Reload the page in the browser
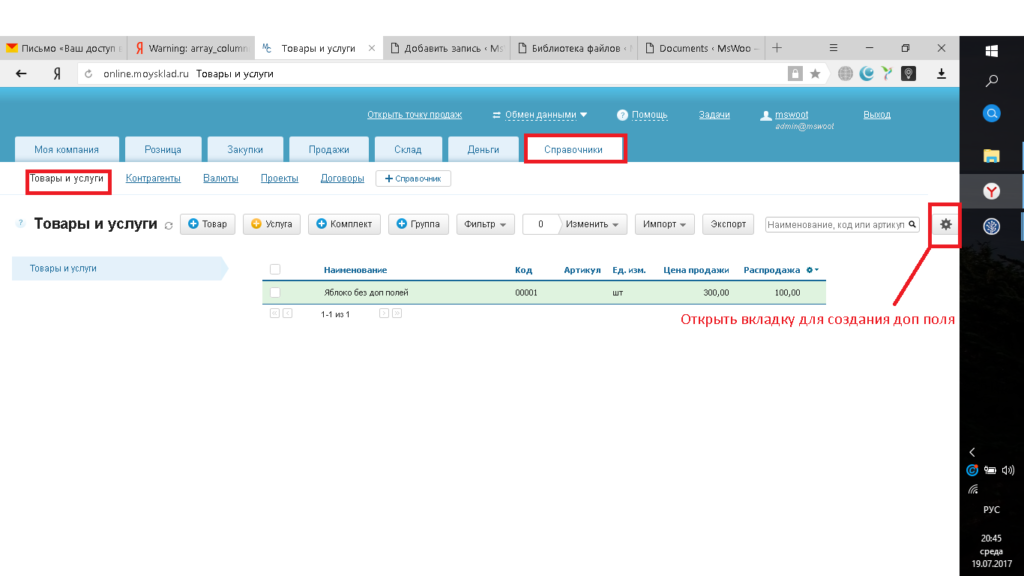Viewport: 1024px width, 576px height. click(88, 74)
